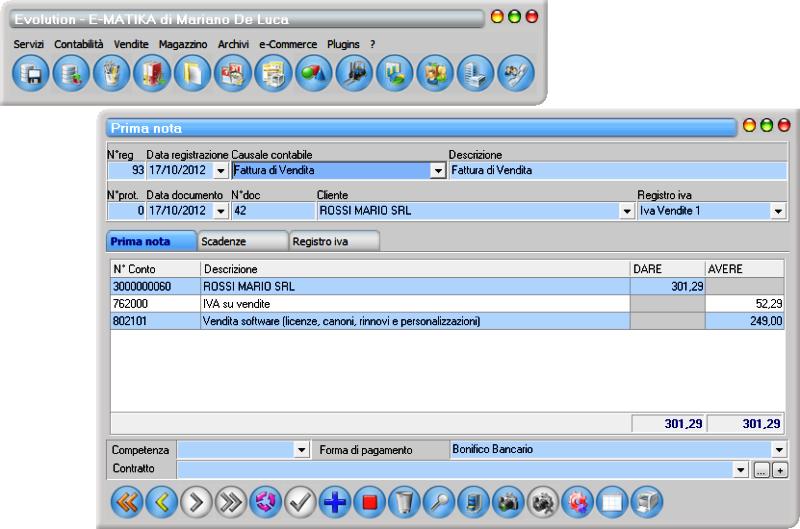Confirm the entry with the checkmark icon

coord(300,502)
